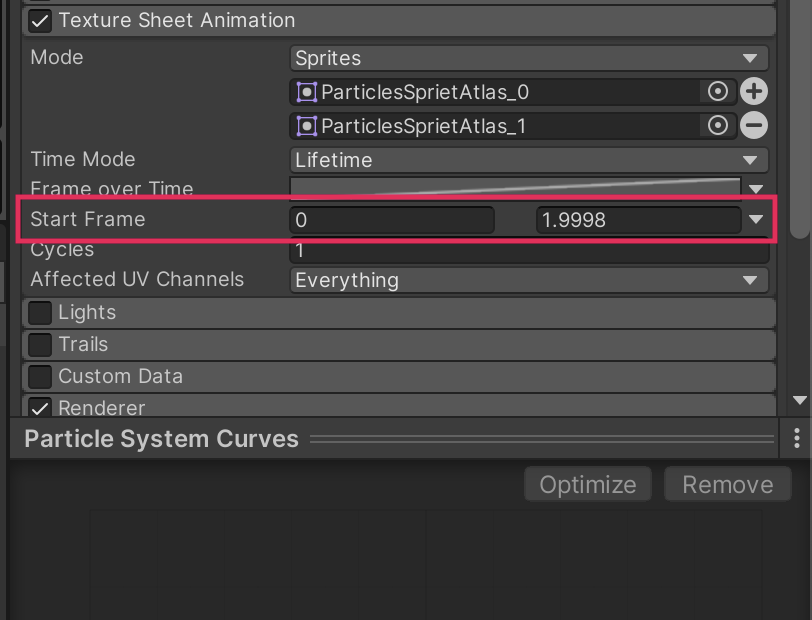
Task: Click the object picker for ParticlesSprietAtlas_1
Action: [x=717, y=125]
